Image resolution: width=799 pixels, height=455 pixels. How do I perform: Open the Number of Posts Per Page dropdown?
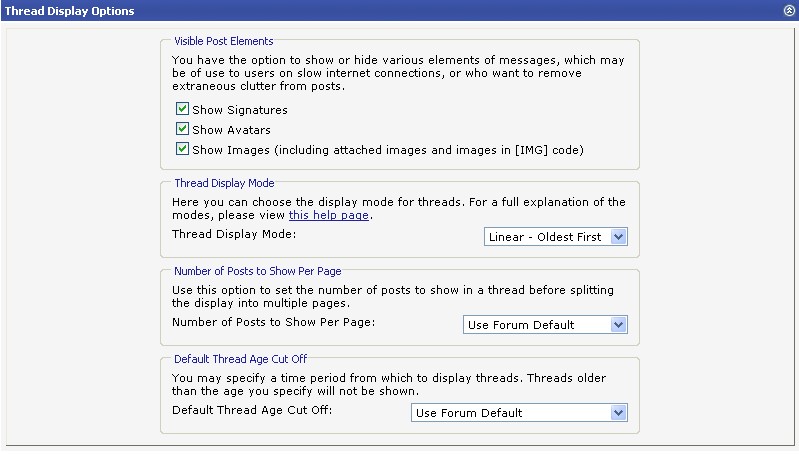click(545, 325)
